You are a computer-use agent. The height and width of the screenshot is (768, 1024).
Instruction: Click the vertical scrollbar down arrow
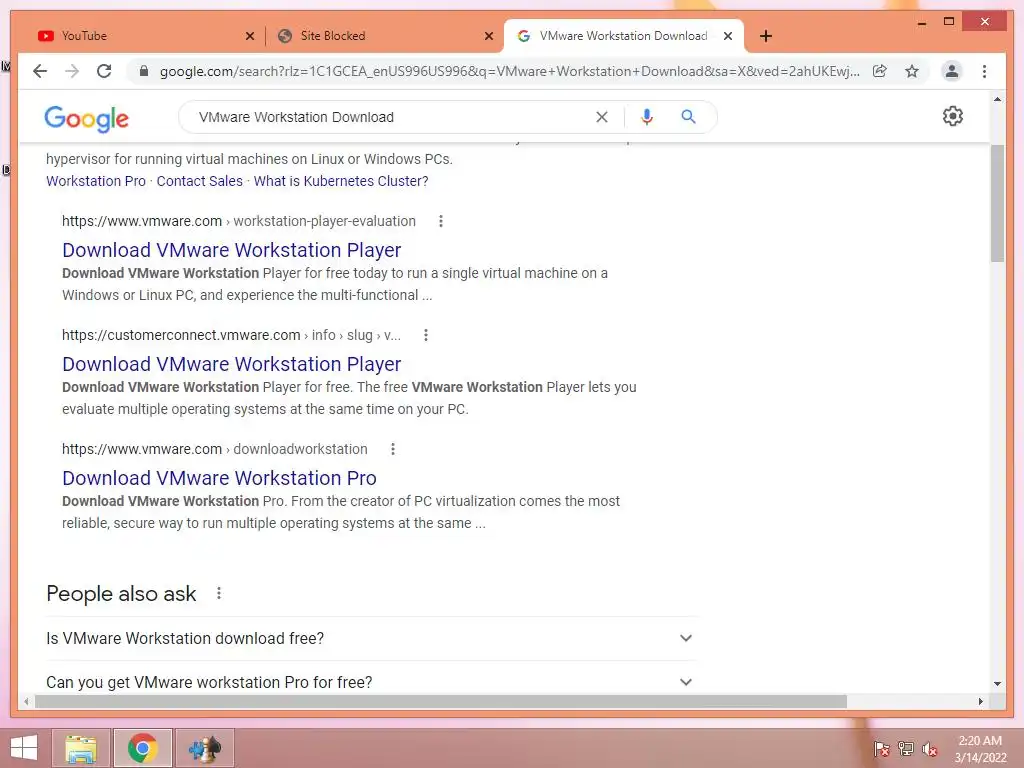997,684
